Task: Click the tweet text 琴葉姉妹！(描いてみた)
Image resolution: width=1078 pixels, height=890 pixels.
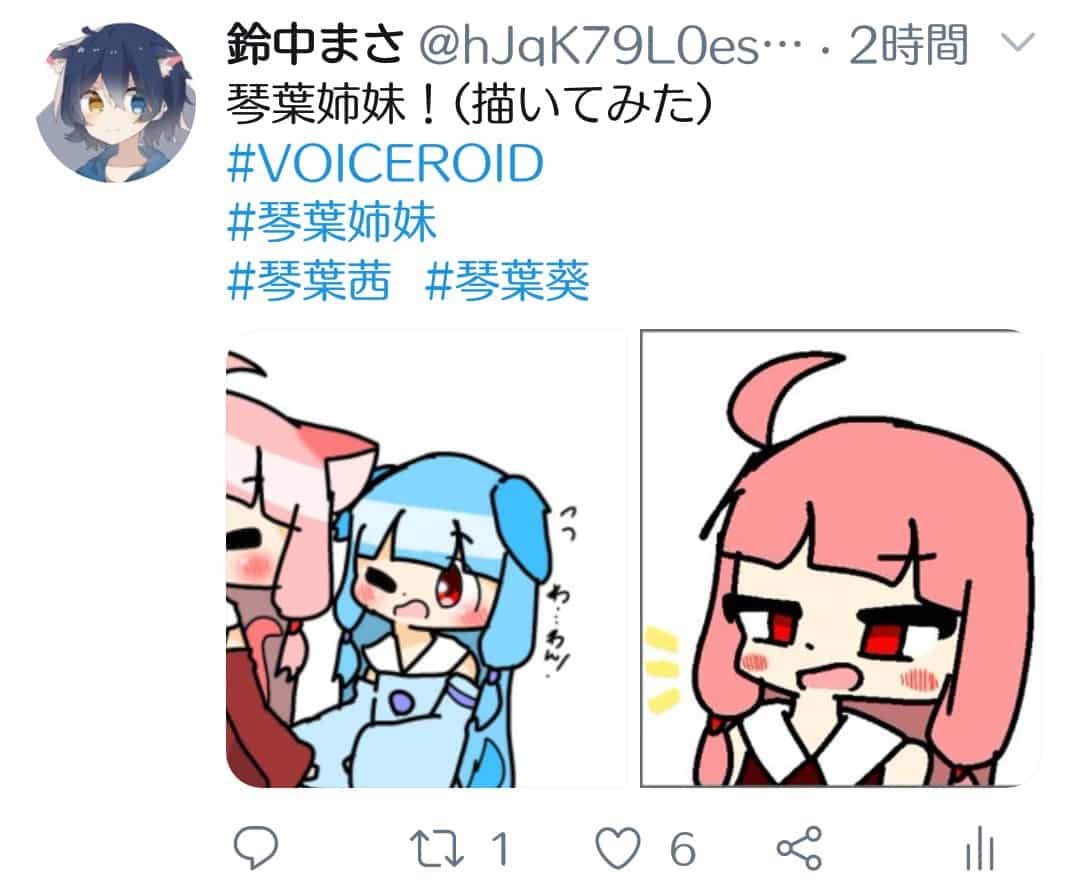Action: tap(469, 105)
